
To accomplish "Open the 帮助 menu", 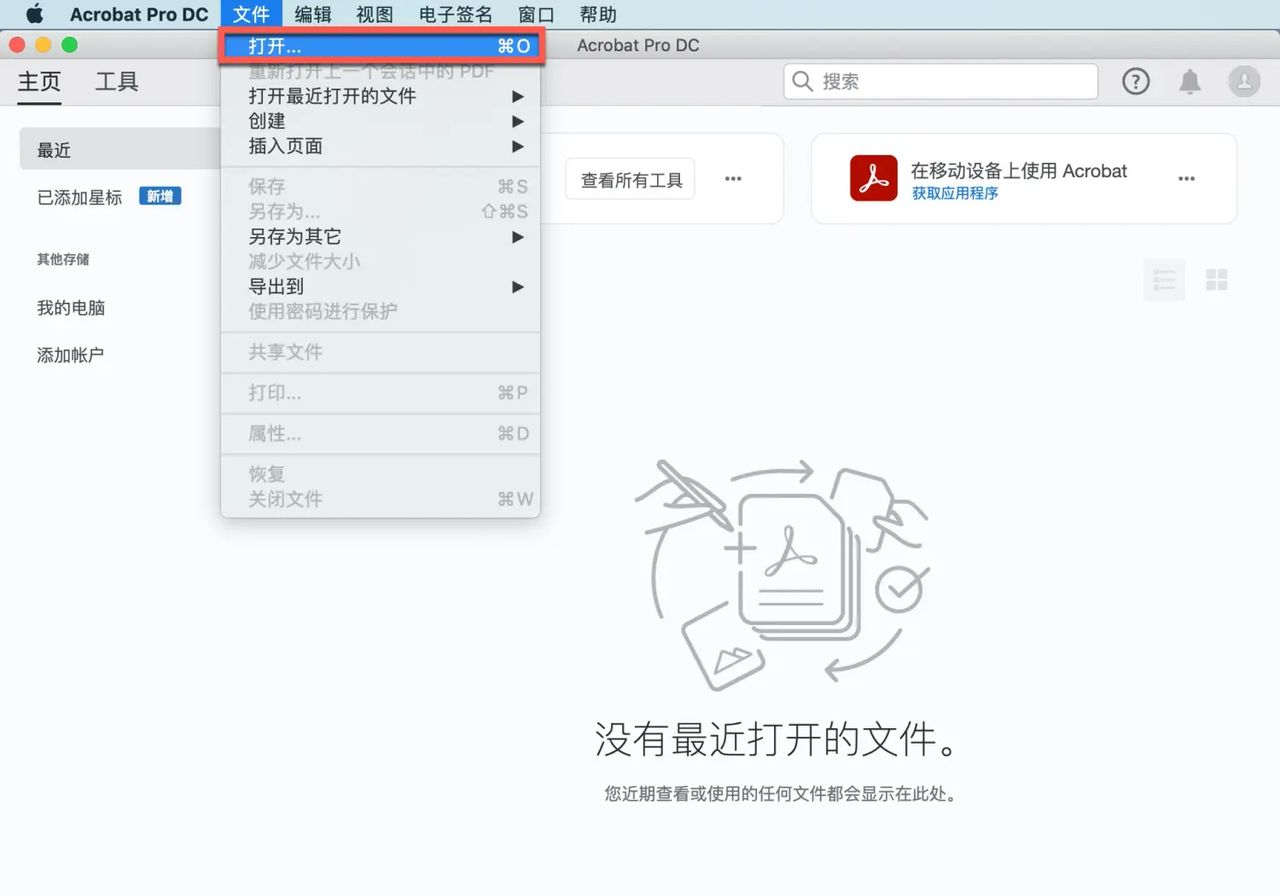I will point(598,14).
